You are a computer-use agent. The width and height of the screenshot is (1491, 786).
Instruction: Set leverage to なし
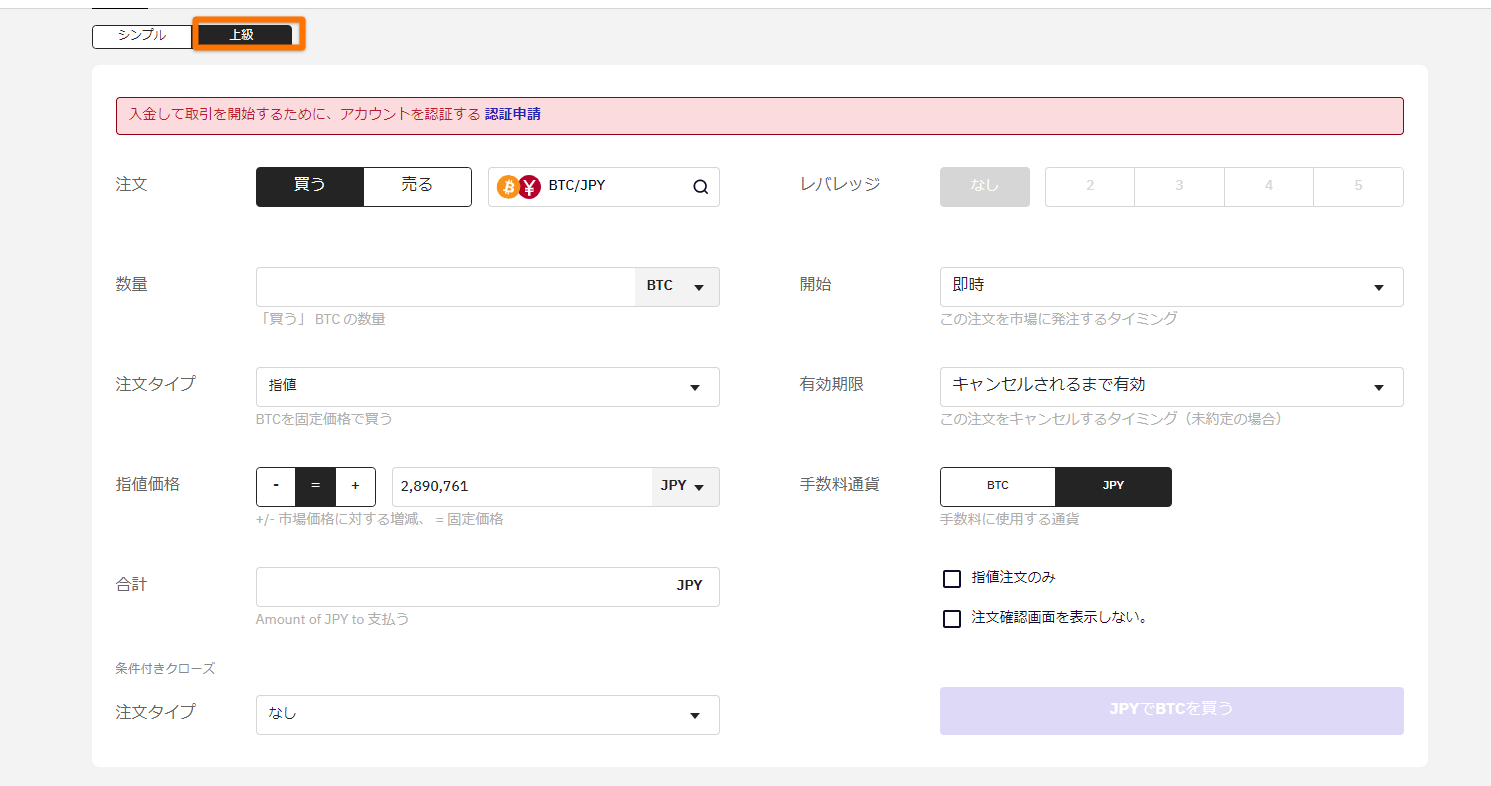(985, 187)
